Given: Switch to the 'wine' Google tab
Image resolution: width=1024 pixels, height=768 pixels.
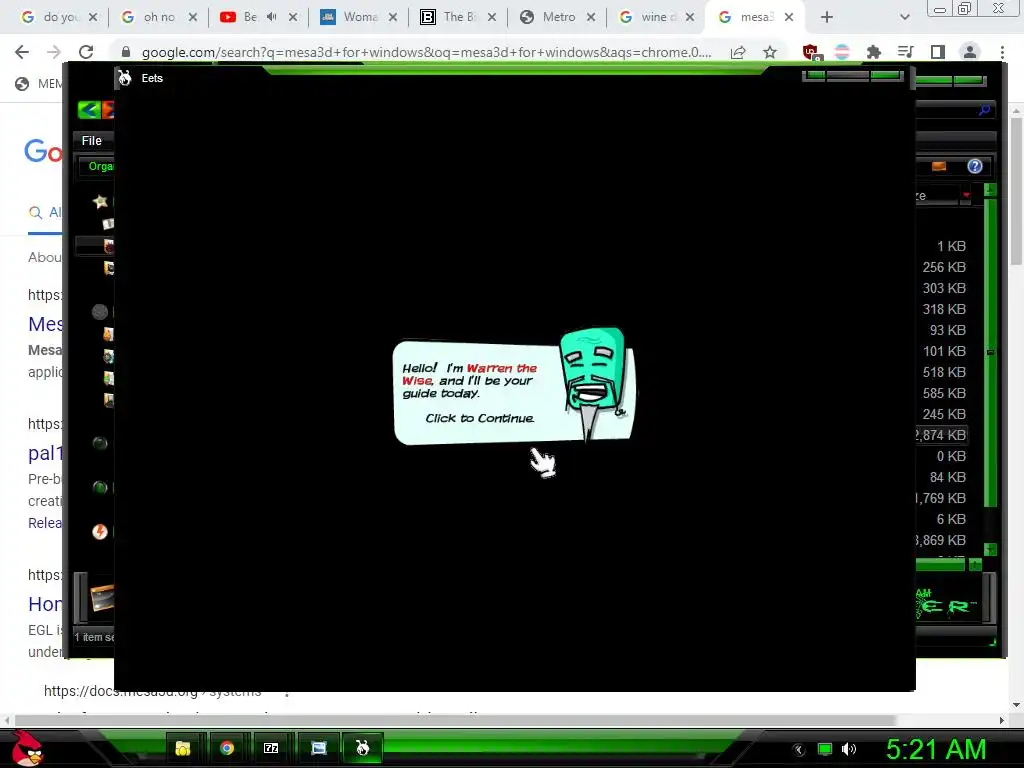Looking at the screenshot, I should [657, 17].
